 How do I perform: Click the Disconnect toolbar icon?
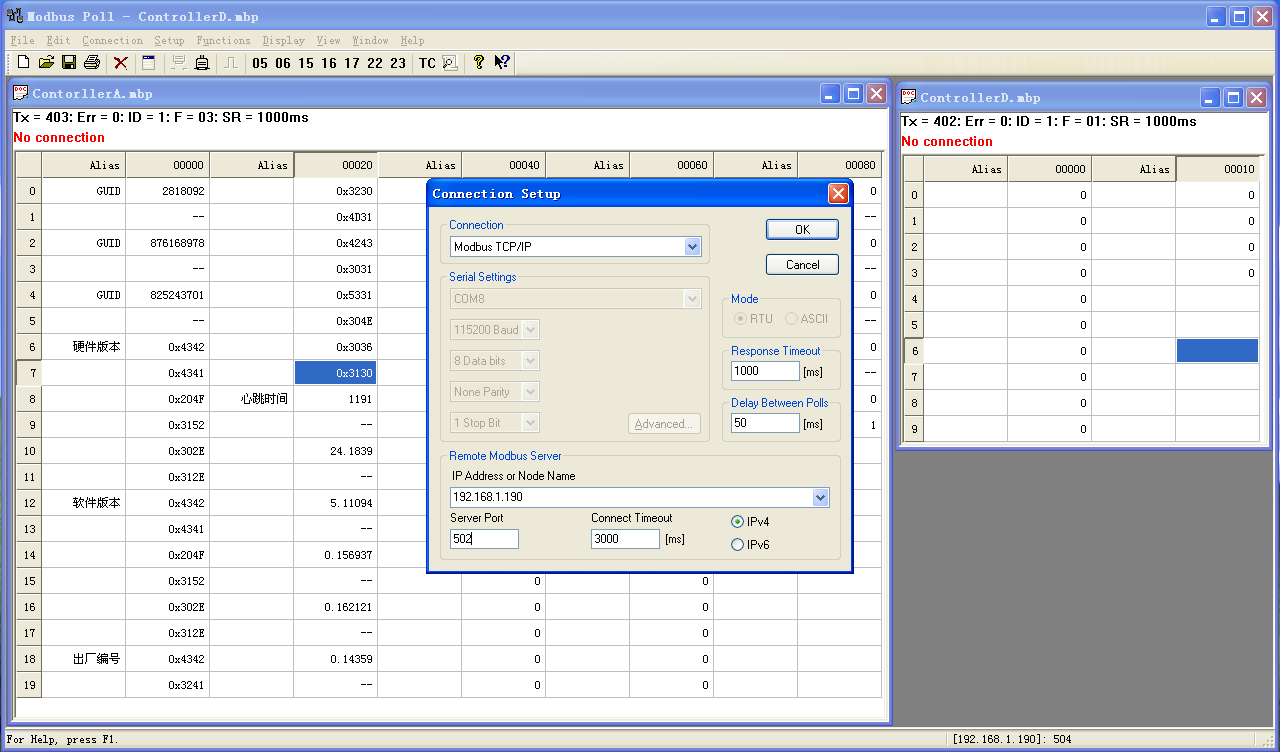click(202, 63)
